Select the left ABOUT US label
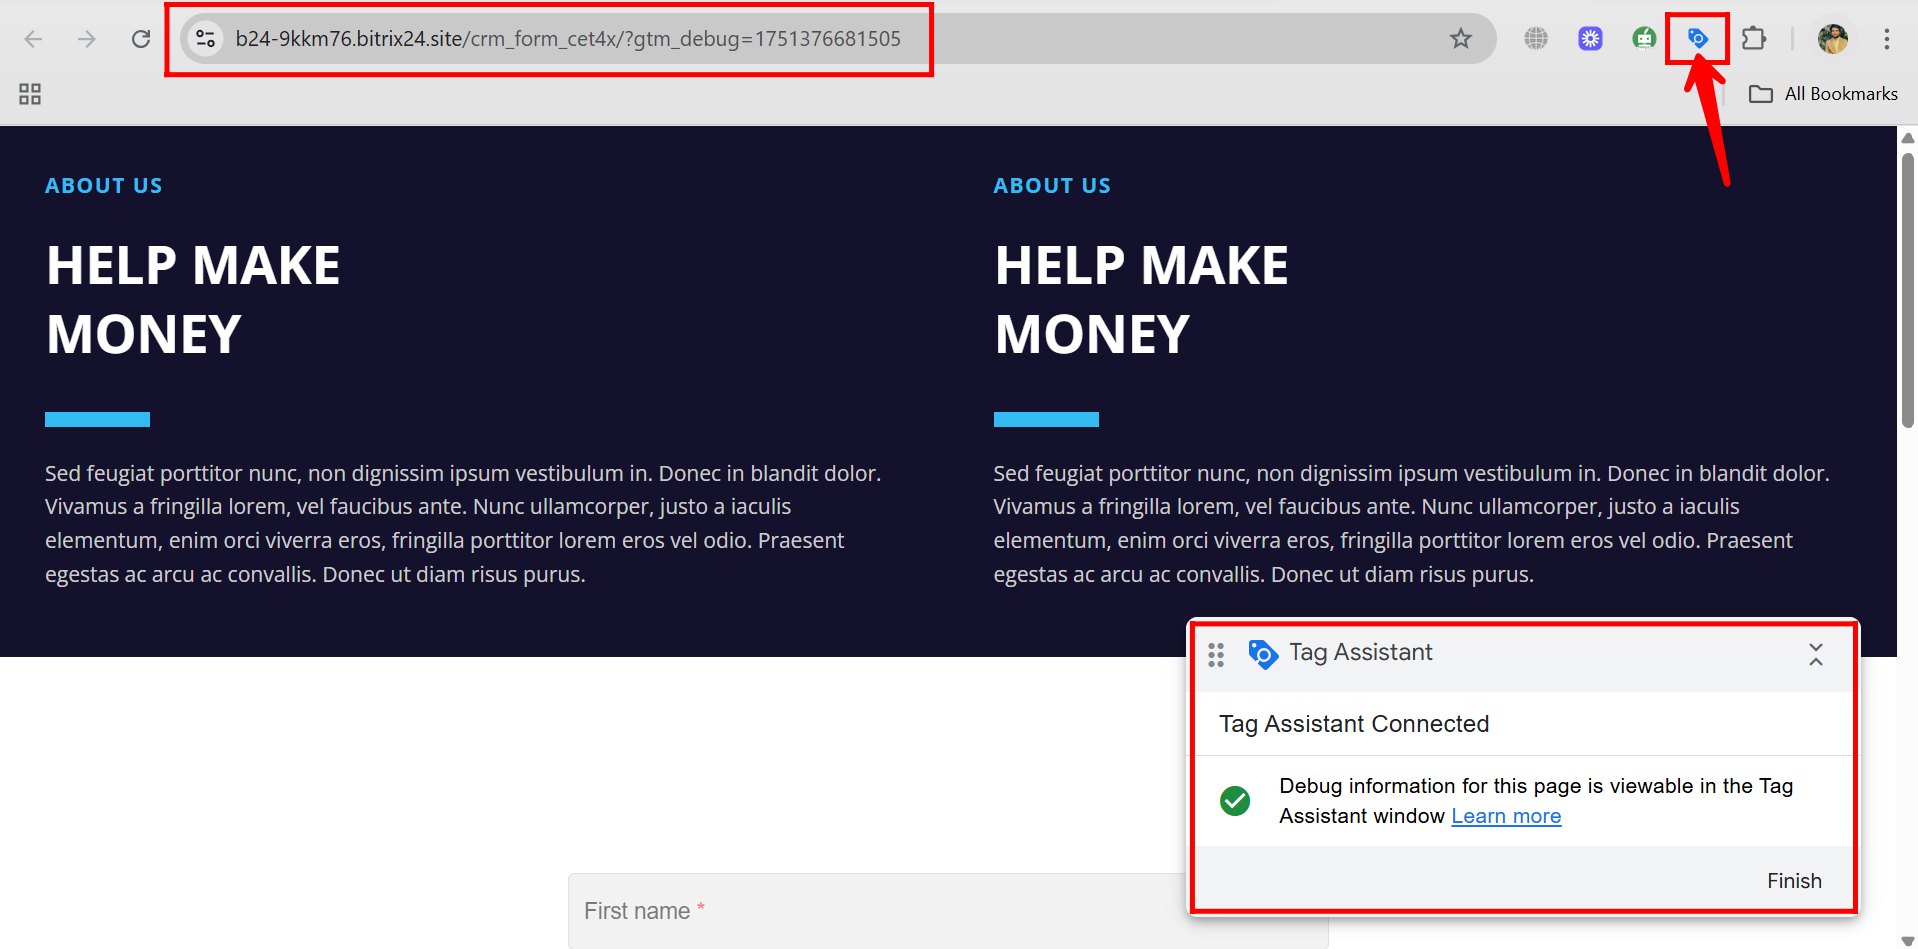 104,186
